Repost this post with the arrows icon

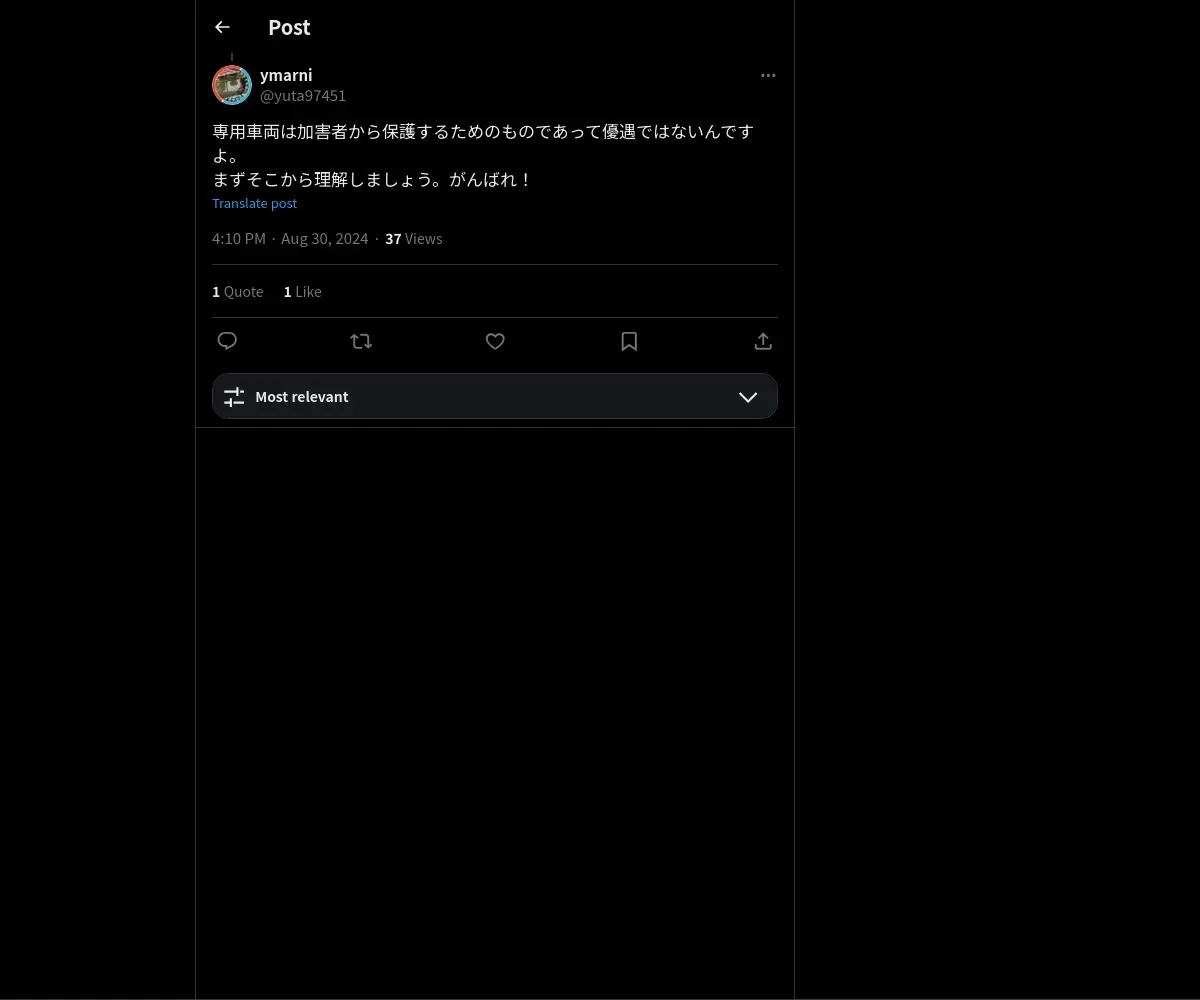pyautogui.click(x=361, y=341)
